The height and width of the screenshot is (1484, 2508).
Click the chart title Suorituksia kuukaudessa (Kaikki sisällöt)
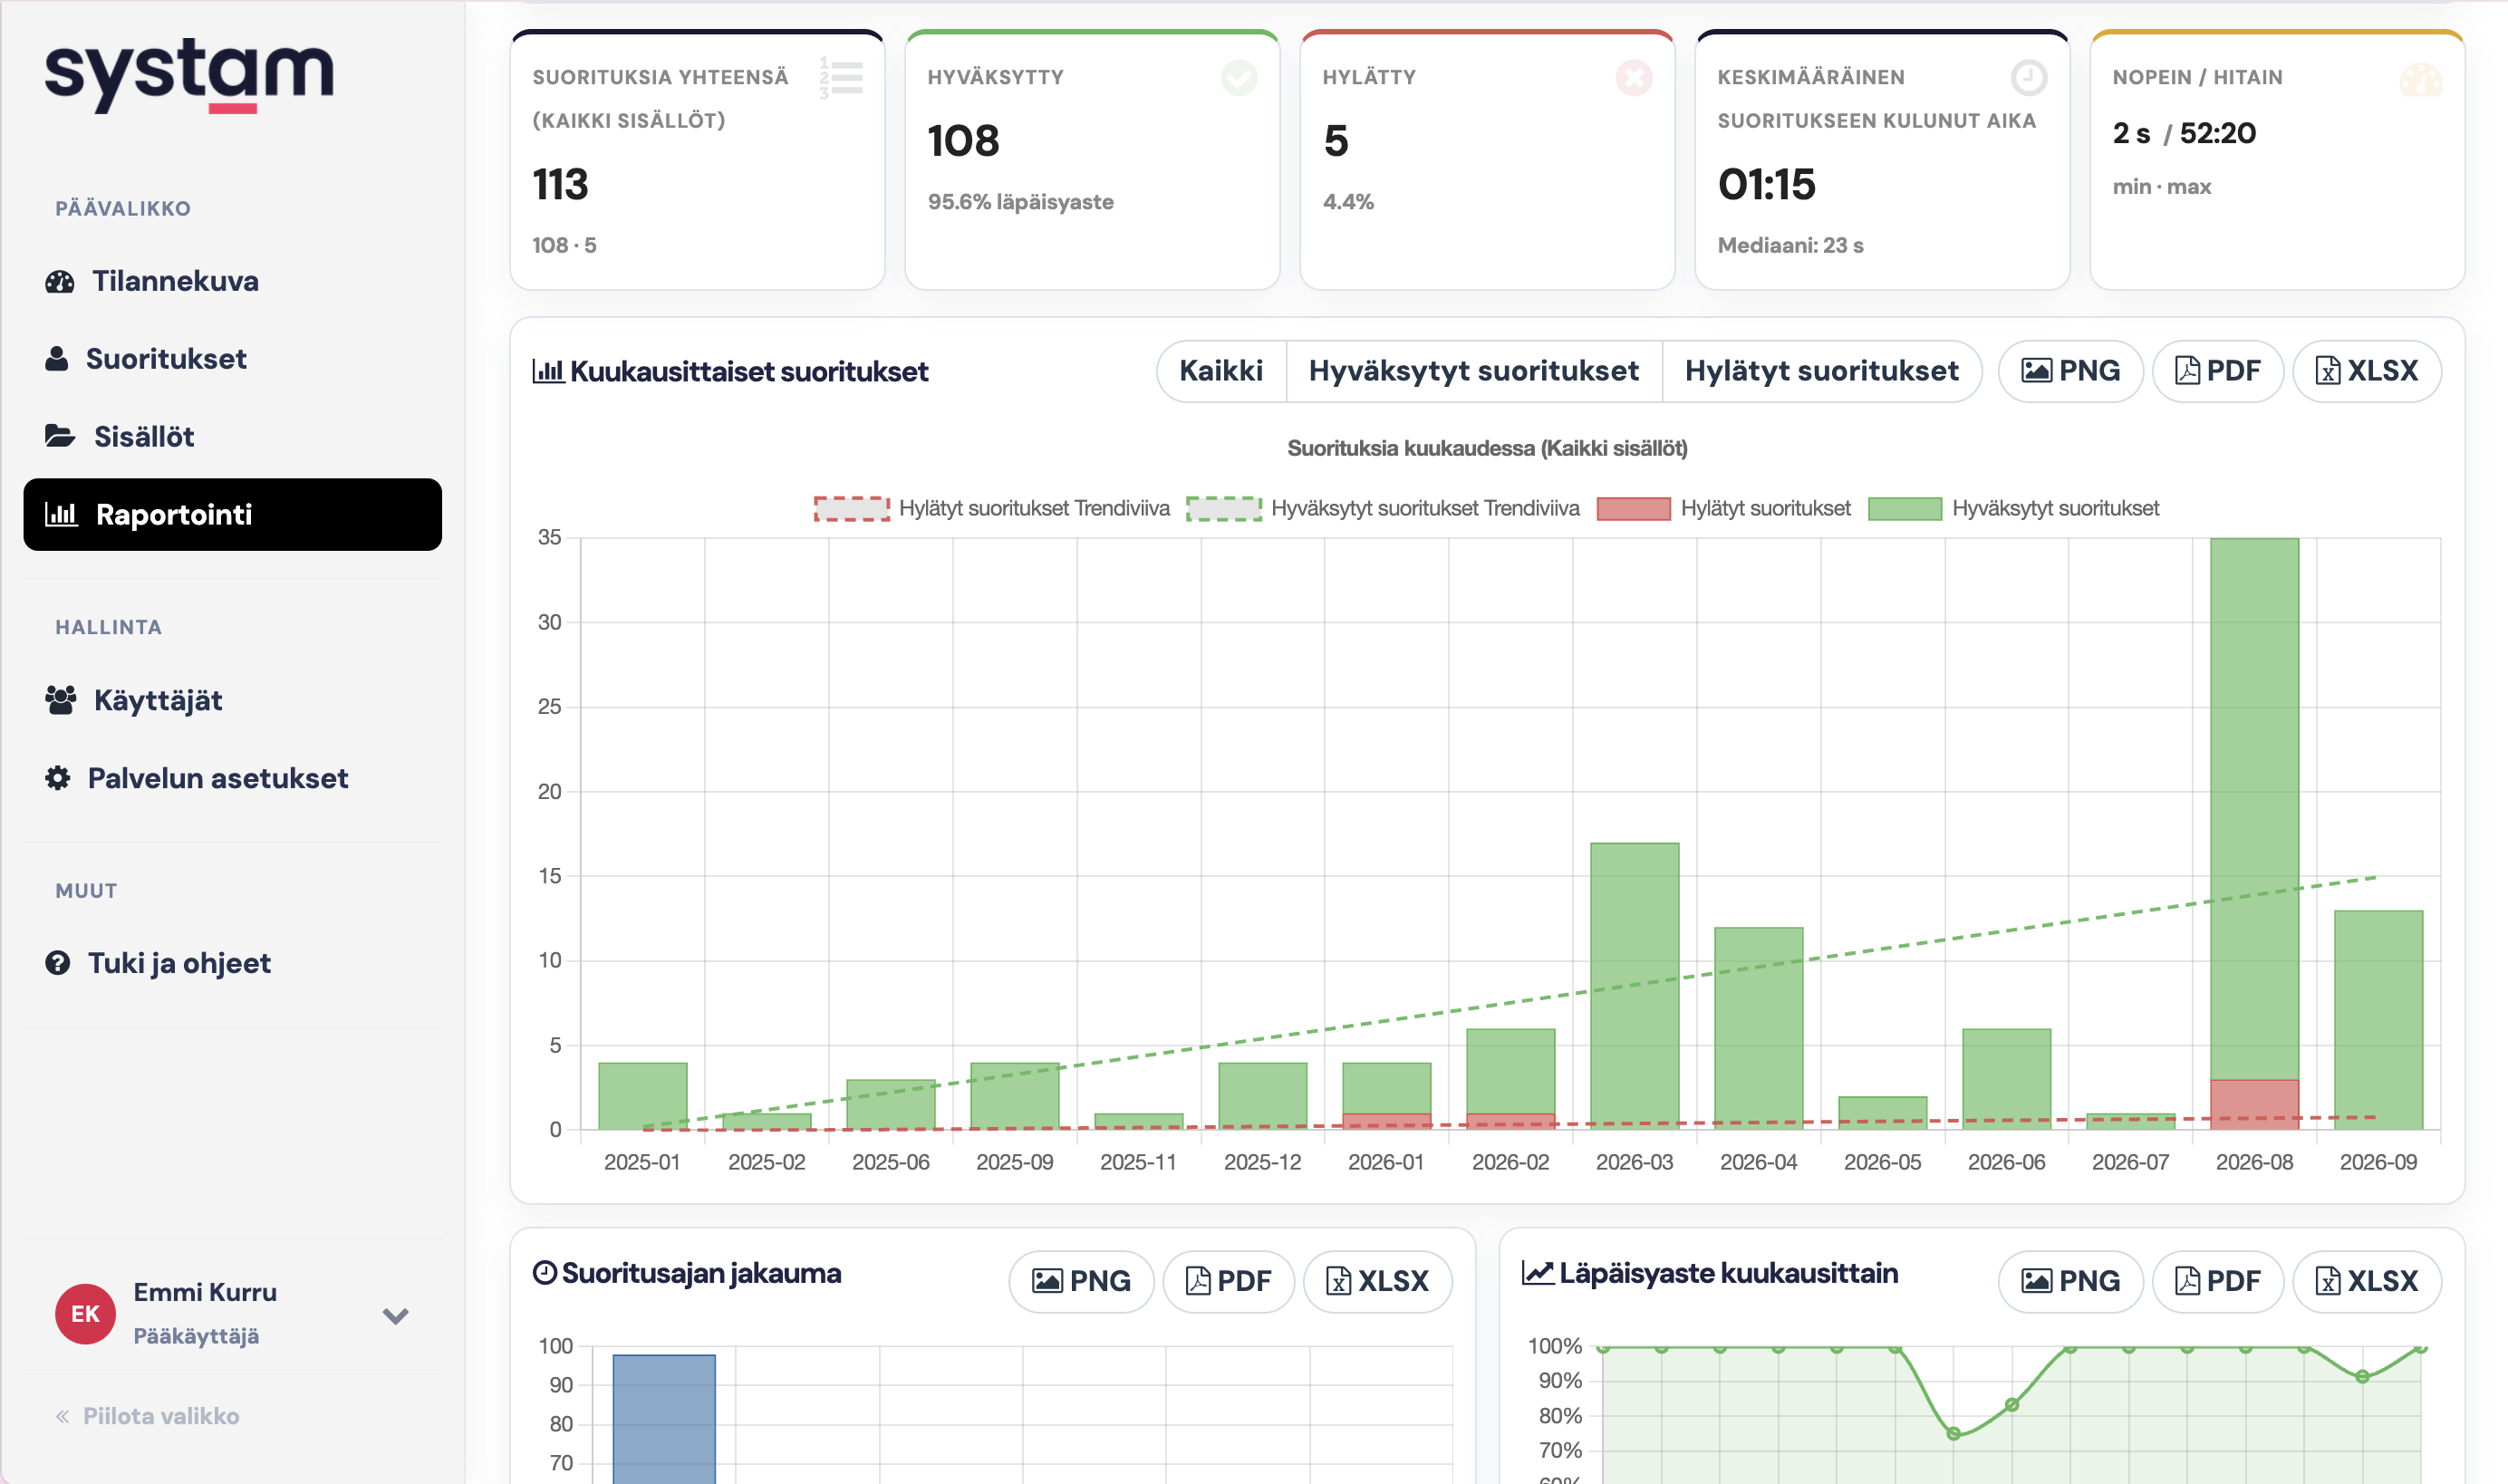tap(1487, 448)
